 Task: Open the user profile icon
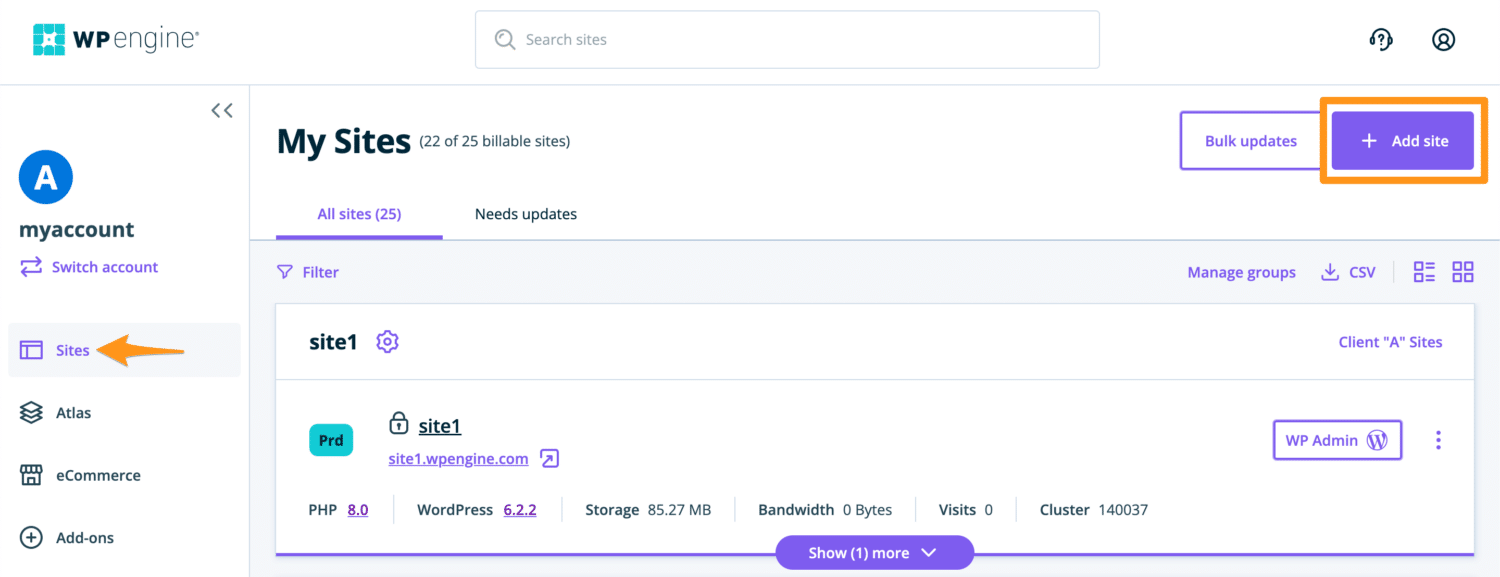1443,40
